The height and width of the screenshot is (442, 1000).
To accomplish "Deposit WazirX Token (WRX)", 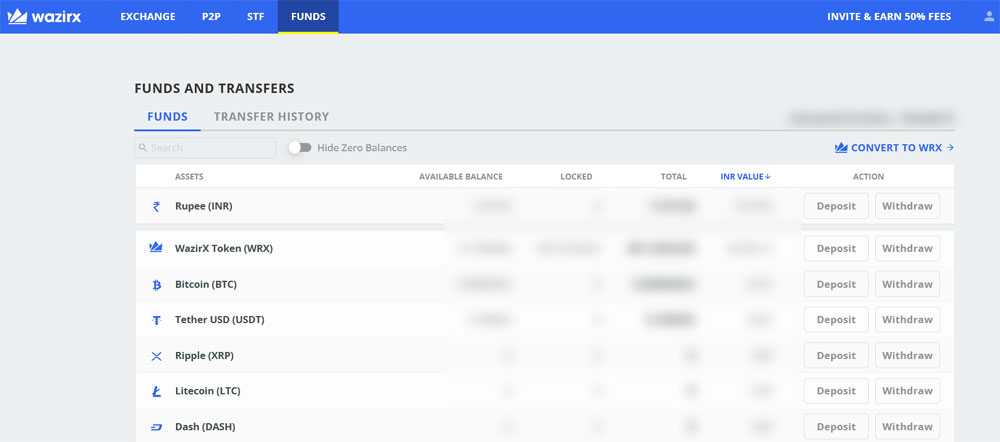I will click(x=836, y=248).
